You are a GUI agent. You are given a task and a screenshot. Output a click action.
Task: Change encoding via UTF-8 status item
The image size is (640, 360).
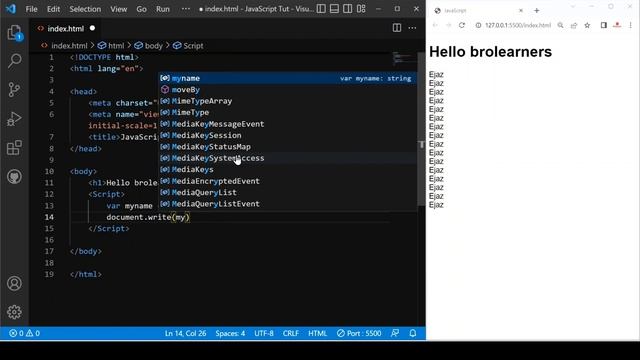pos(264,333)
